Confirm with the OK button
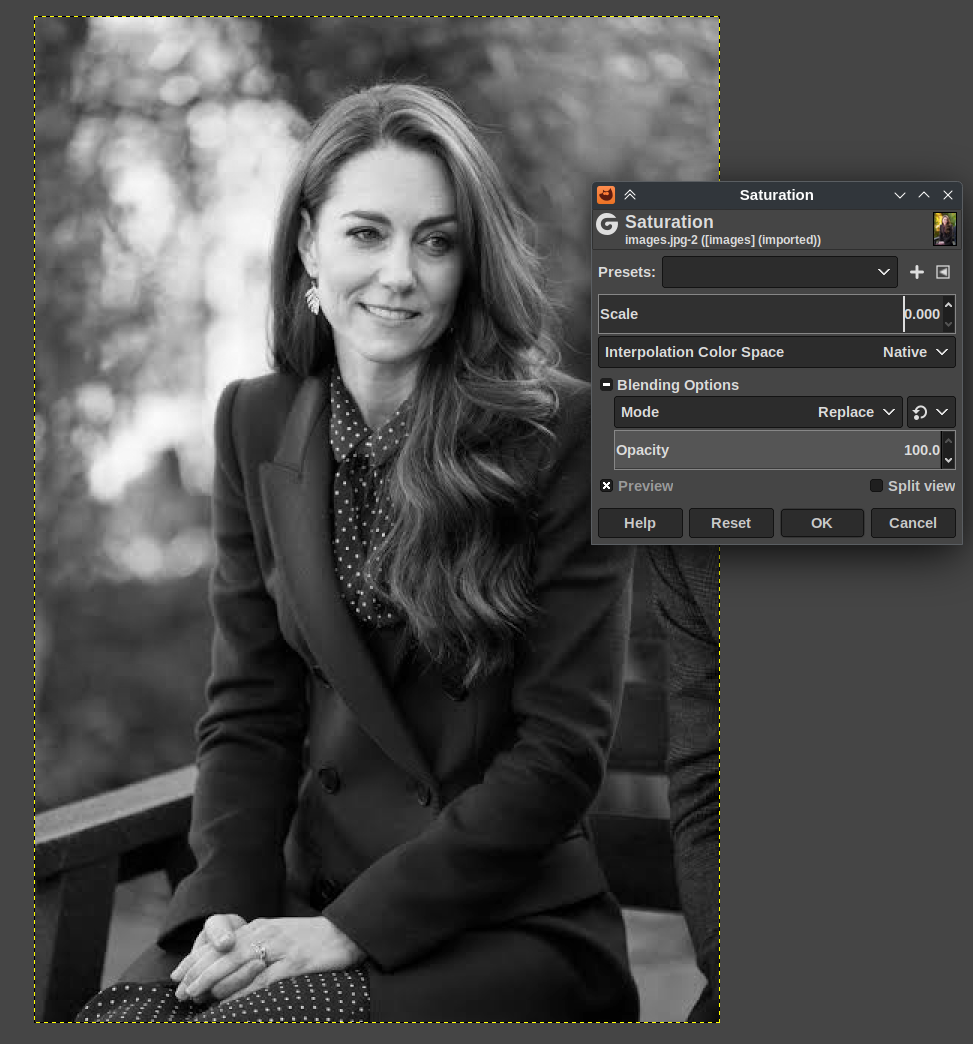 pyautogui.click(x=822, y=523)
